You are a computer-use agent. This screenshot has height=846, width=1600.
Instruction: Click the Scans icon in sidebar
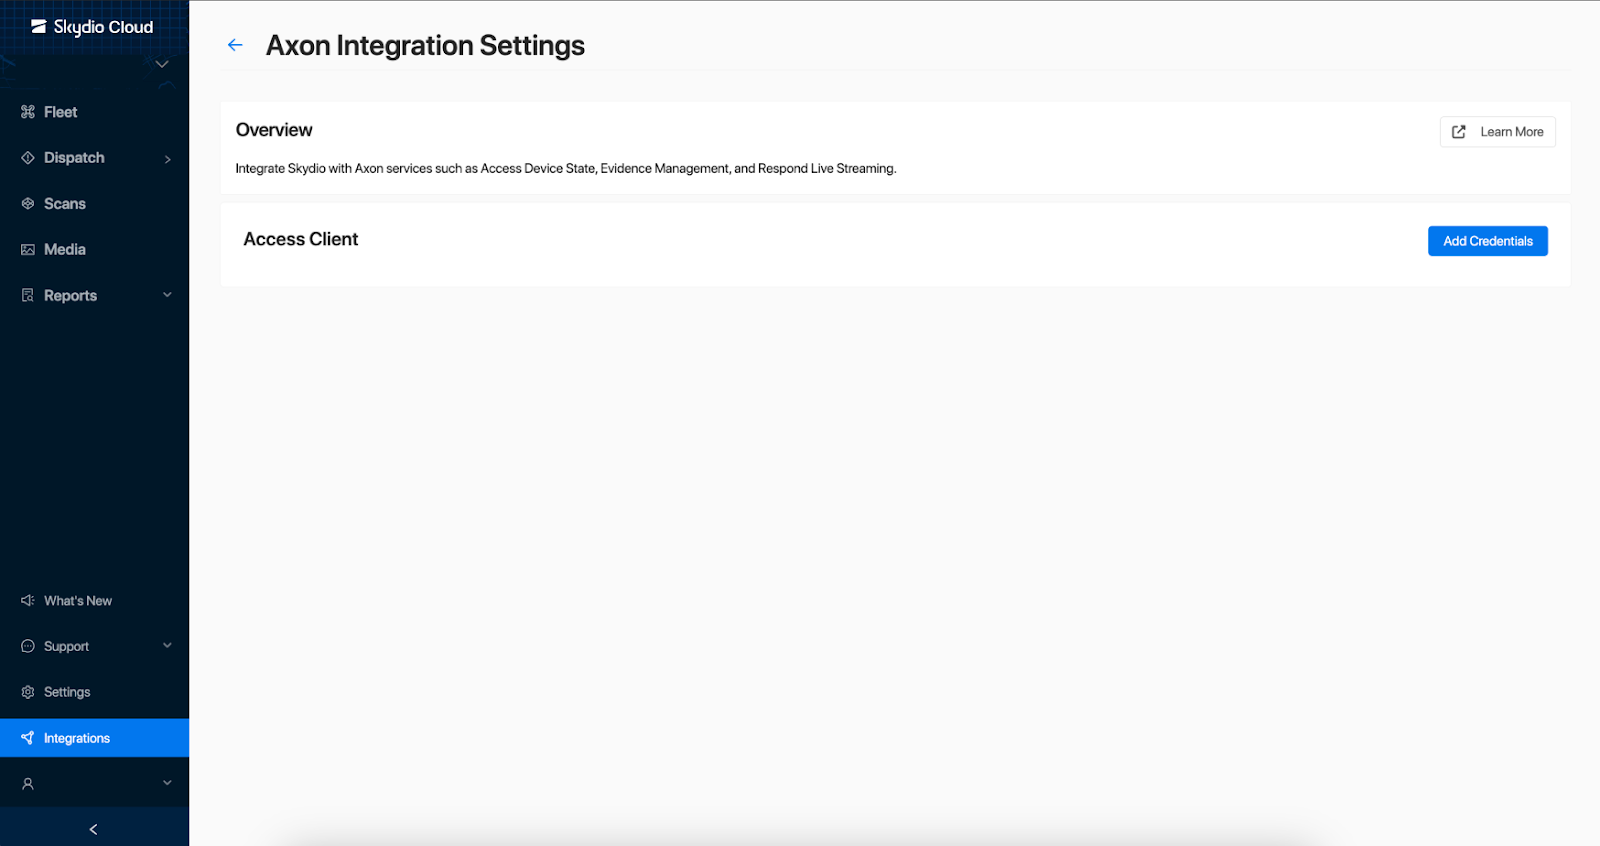pyautogui.click(x=28, y=204)
